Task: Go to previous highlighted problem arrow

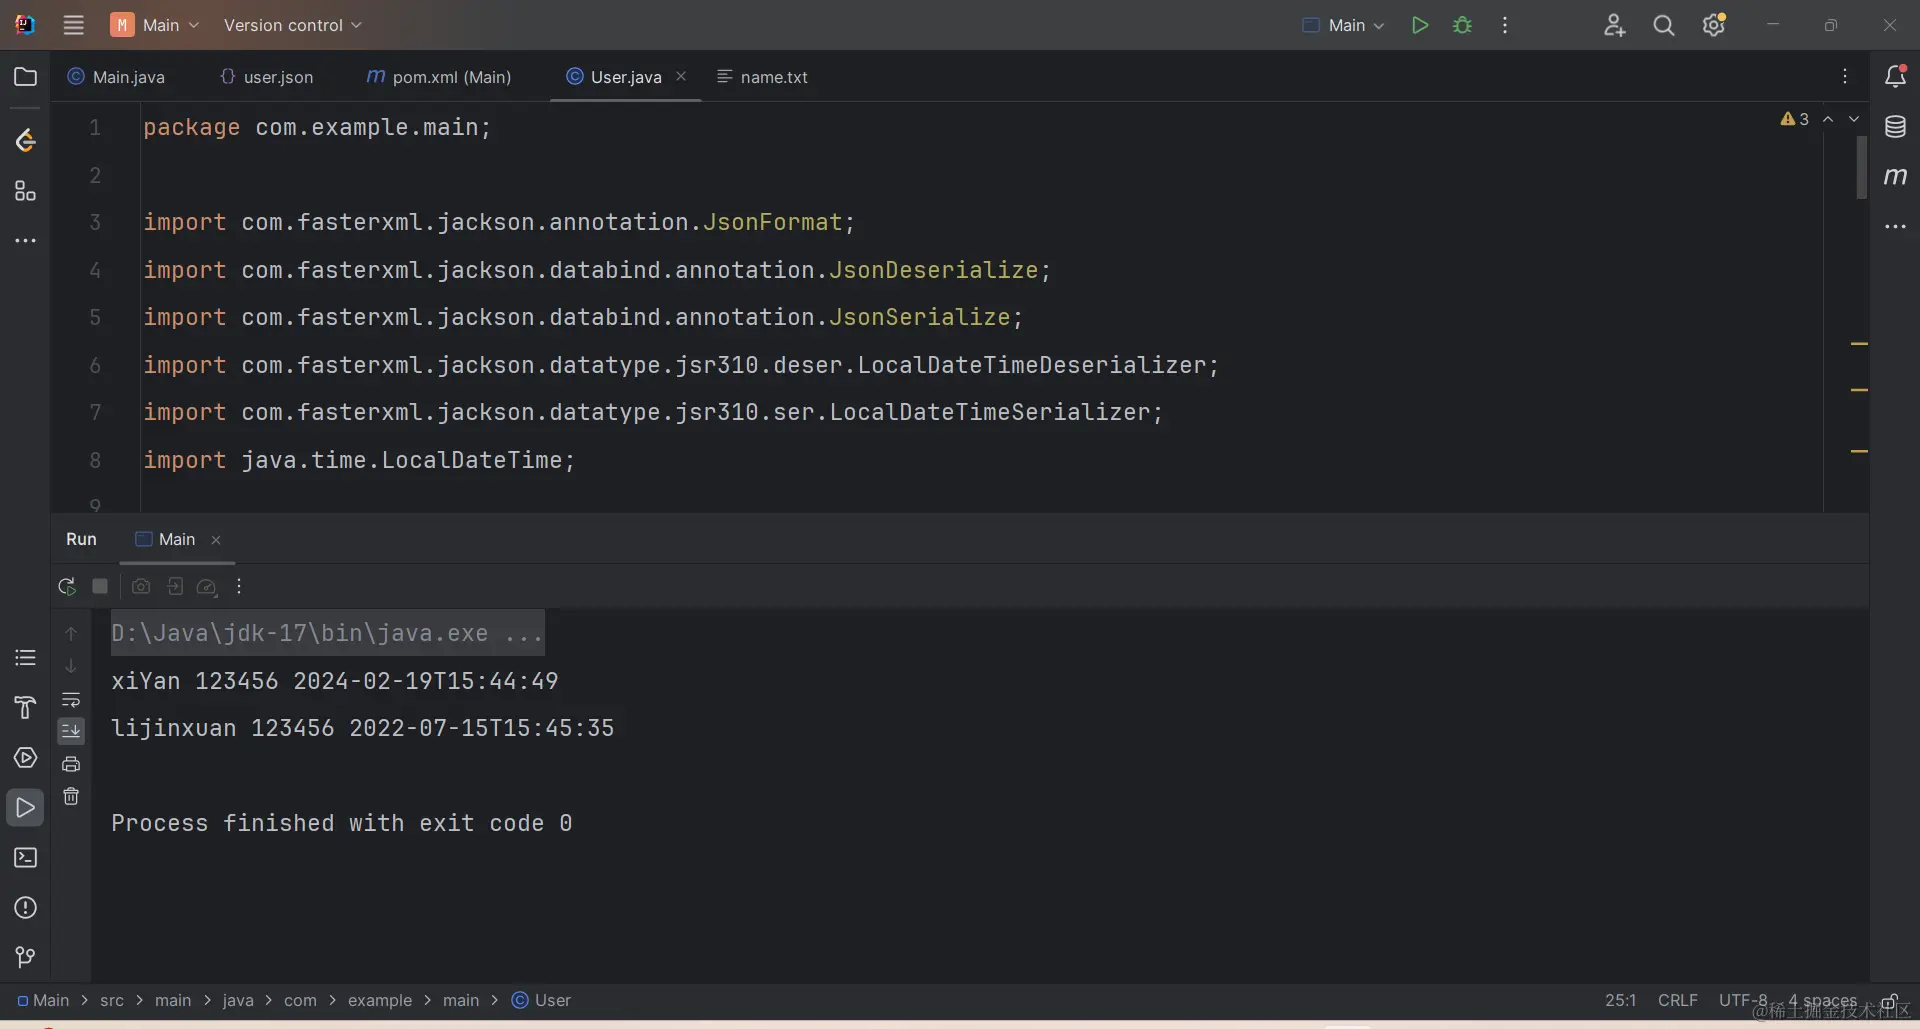Action: pos(1828,119)
